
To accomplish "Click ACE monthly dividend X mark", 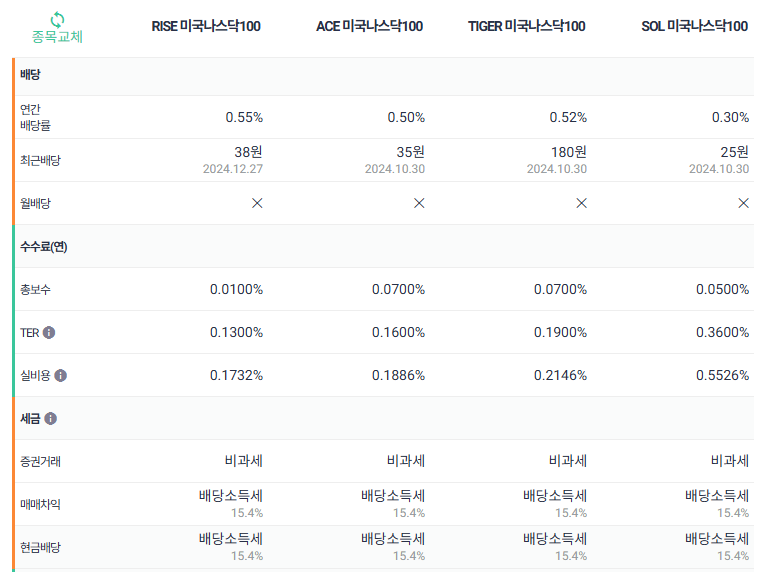I will 419,203.
